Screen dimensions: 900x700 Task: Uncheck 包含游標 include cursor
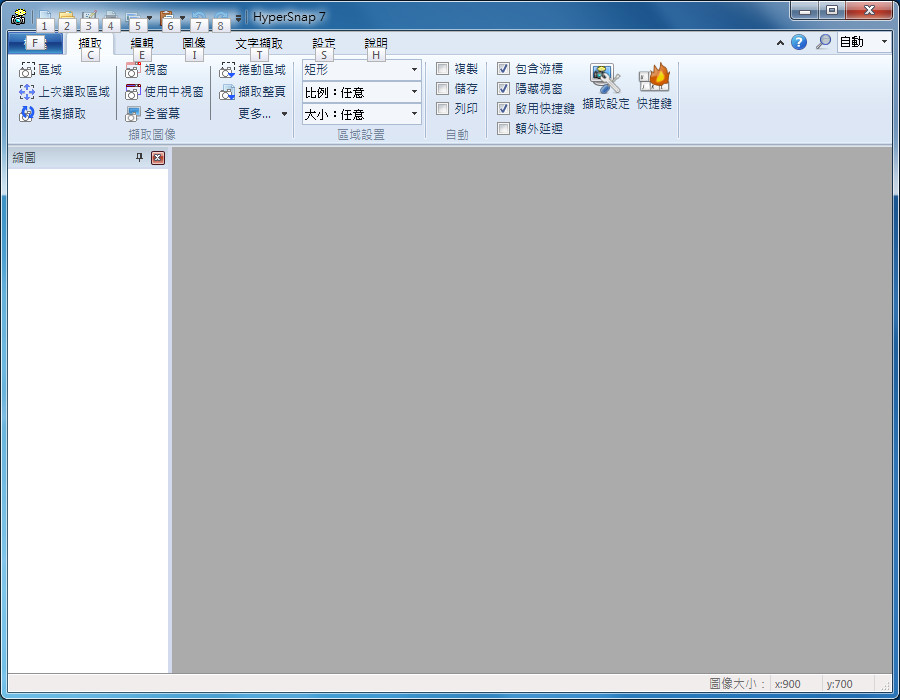tap(503, 69)
